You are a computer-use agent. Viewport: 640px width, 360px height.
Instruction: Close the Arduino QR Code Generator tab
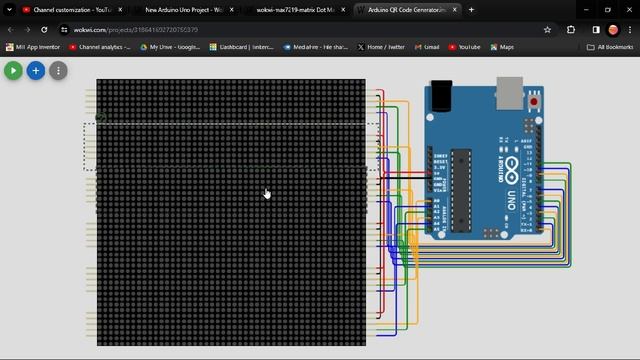tap(455, 10)
